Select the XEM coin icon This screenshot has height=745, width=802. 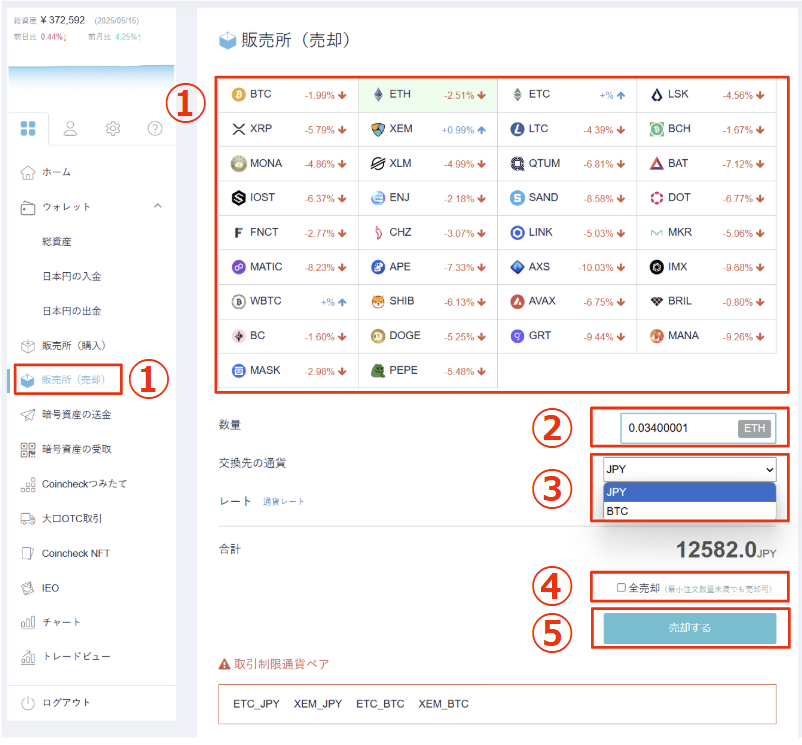point(377,129)
